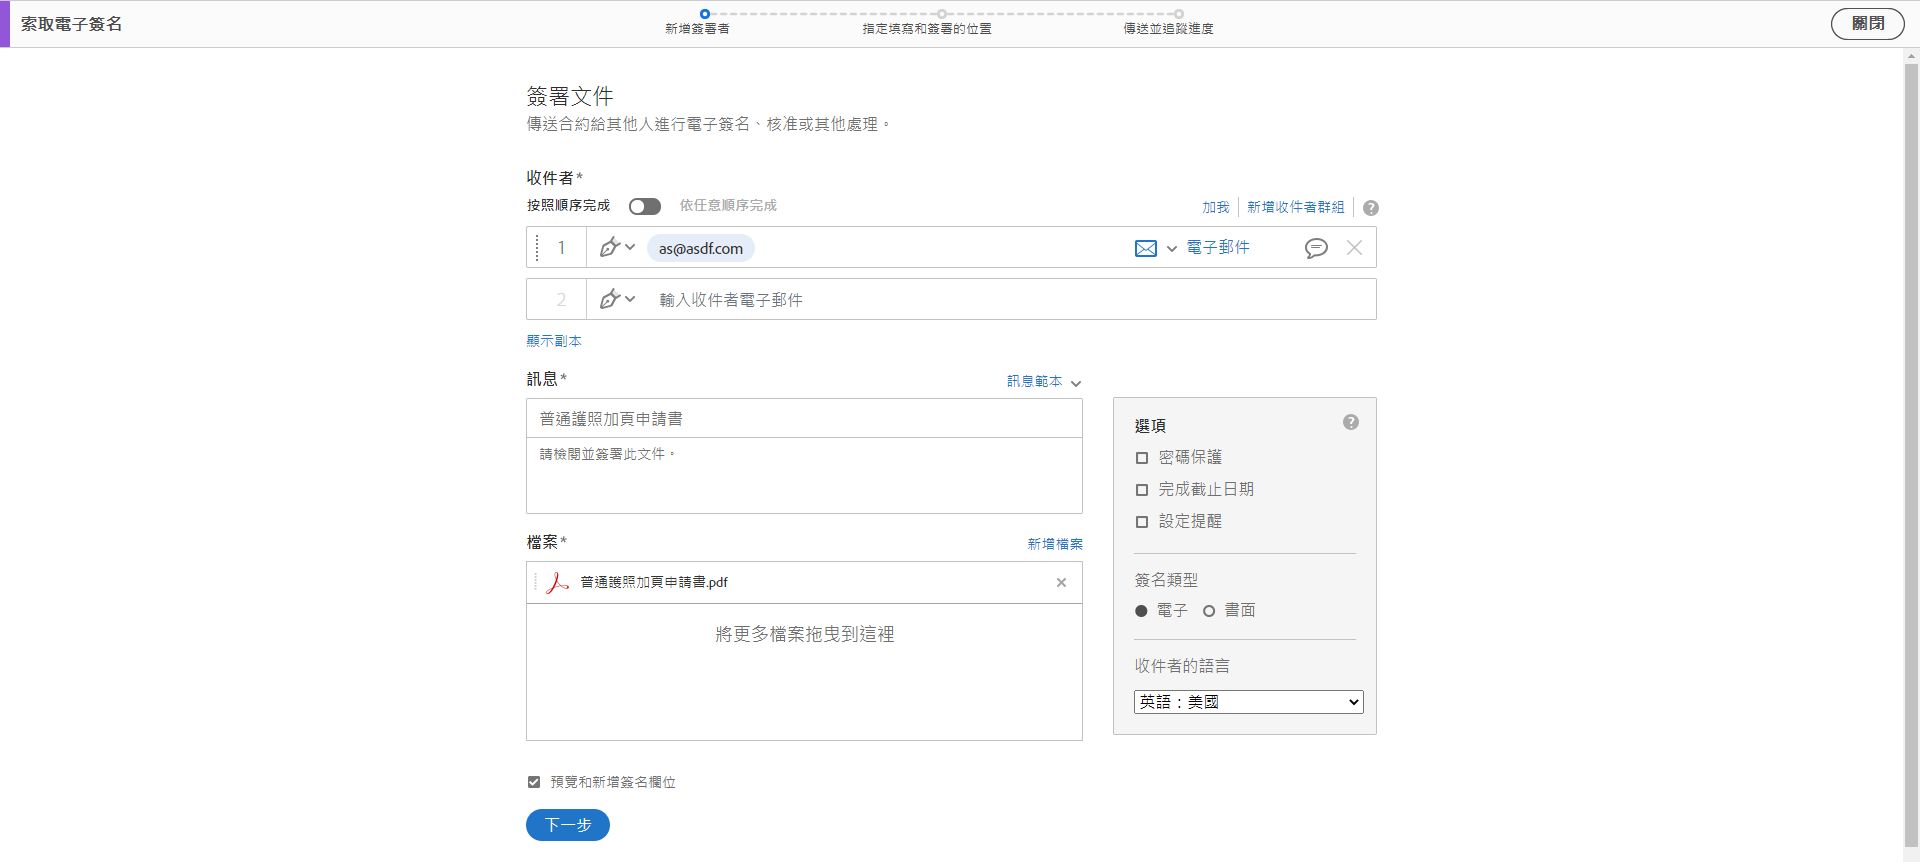
Task: Click the 傳送並追蹤進度 step
Action: [1168, 22]
